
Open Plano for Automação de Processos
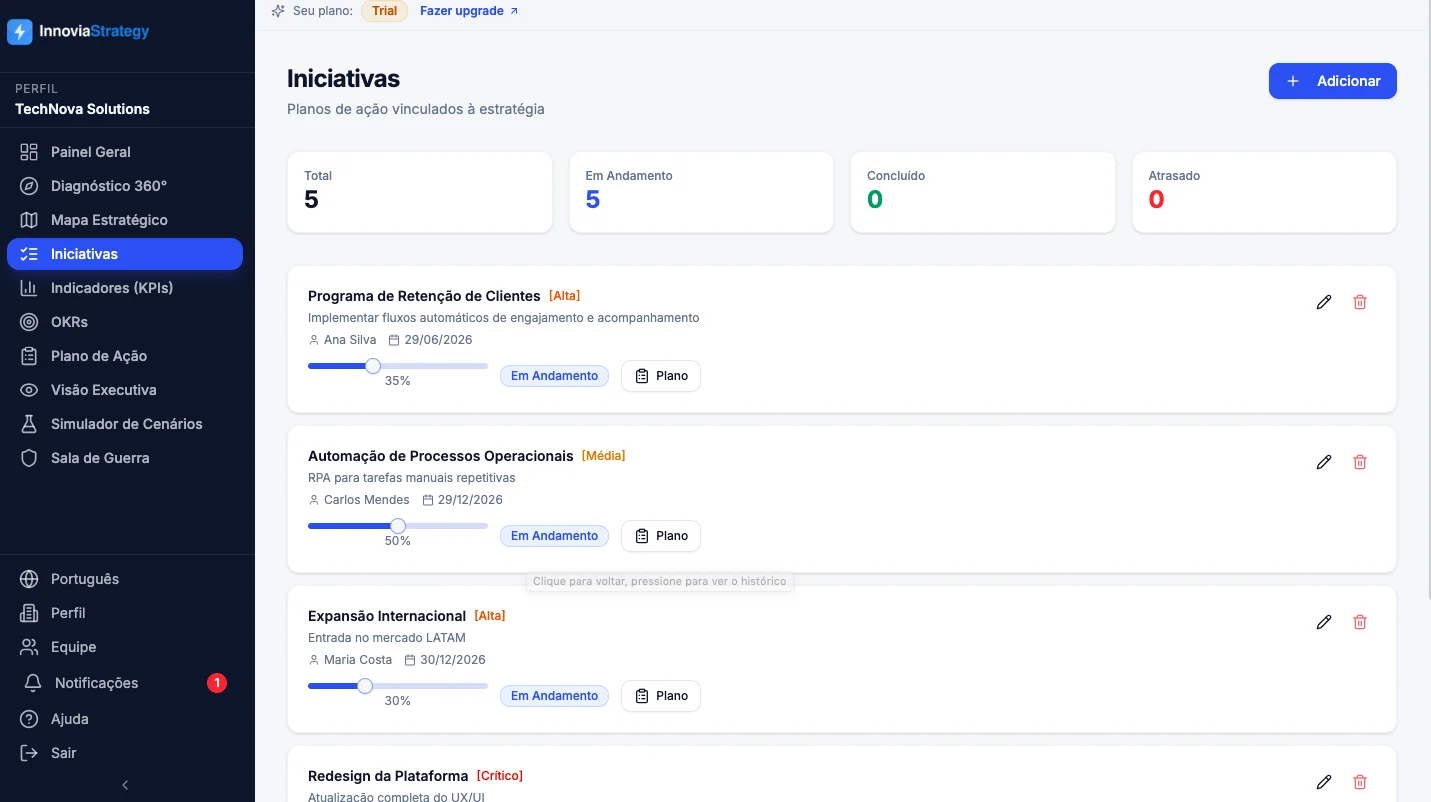coord(661,536)
